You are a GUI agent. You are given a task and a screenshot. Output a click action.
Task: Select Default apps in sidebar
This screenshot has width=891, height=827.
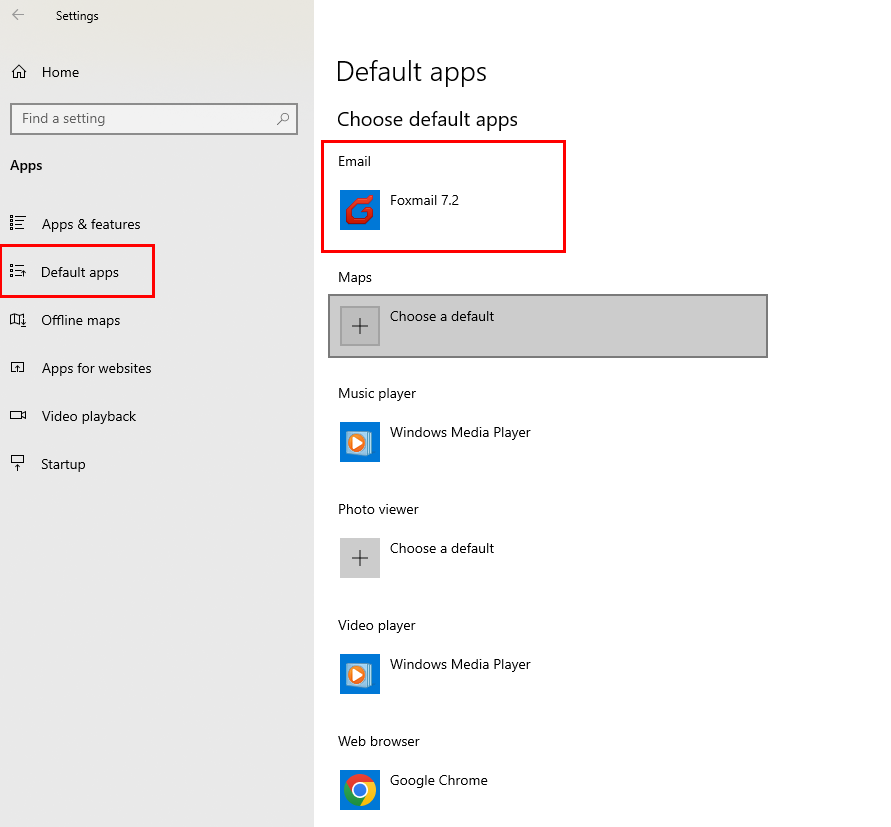pos(80,272)
